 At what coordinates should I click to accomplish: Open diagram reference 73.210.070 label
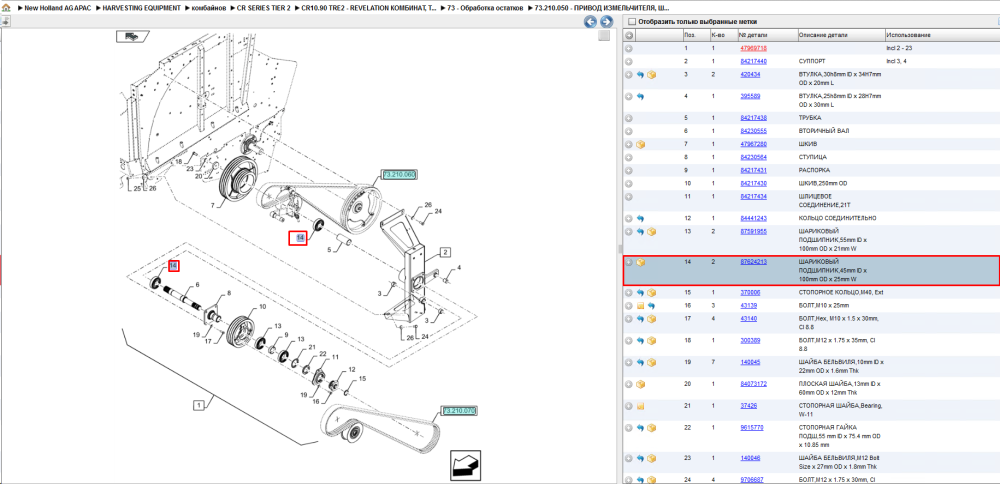click(459, 410)
